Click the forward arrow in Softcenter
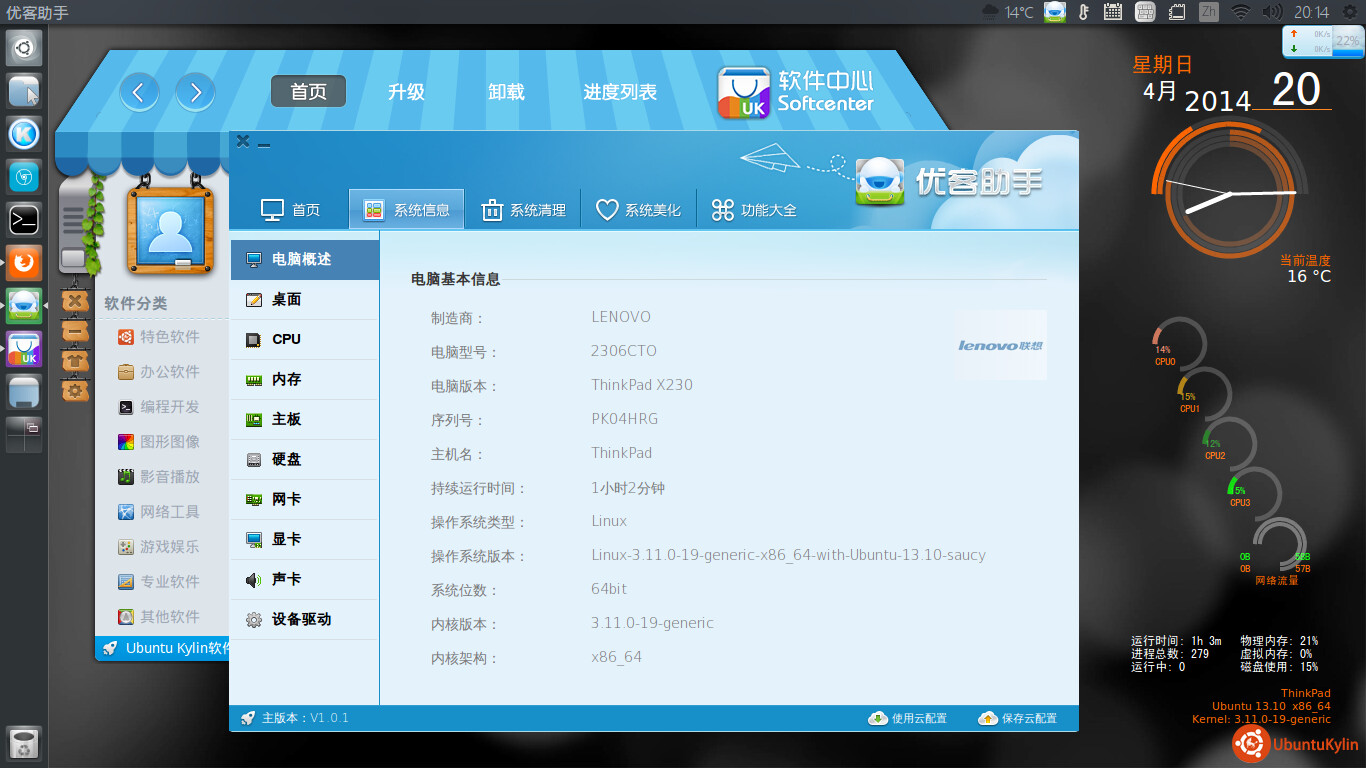This screenshot has height=768, width=1366. pyautogui.click(x=195, y=93)
